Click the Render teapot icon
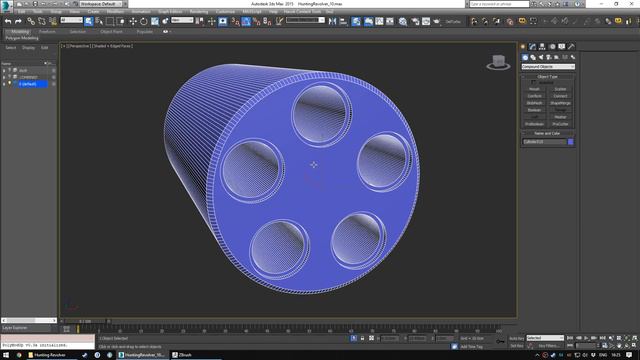 coord(436,21)
